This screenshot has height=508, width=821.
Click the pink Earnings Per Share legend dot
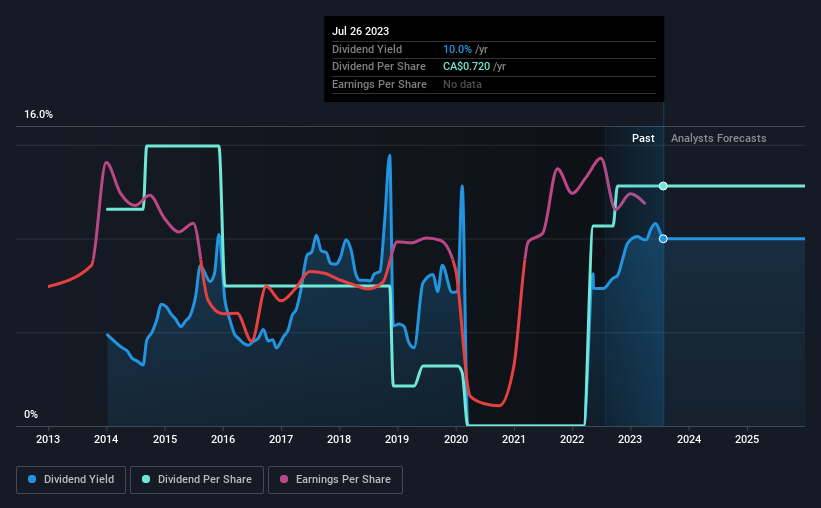(284, 479)
